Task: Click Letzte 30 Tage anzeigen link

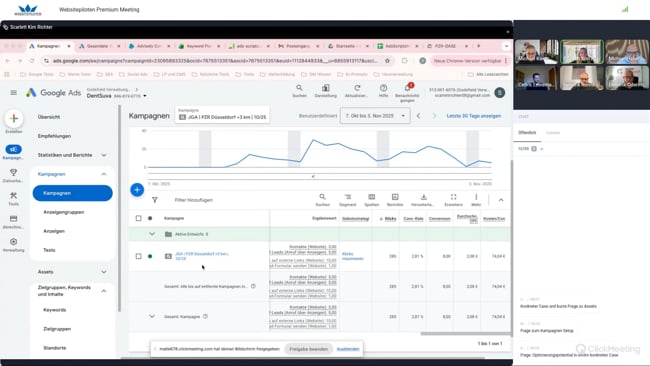Action: tap(474, 116)
